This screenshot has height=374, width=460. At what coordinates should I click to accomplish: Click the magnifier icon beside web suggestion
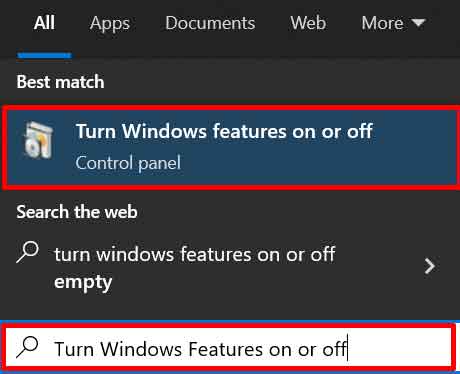click(x=27, y=252)
